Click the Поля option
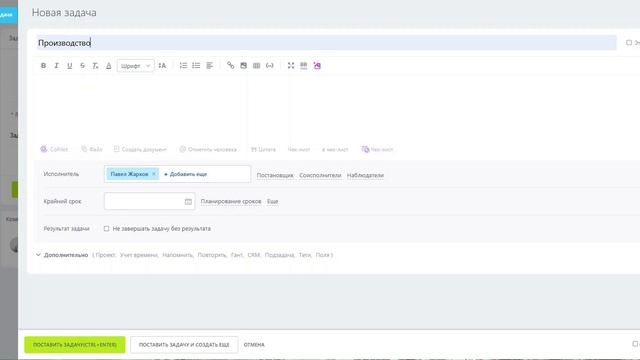 (x=322, y=255)
